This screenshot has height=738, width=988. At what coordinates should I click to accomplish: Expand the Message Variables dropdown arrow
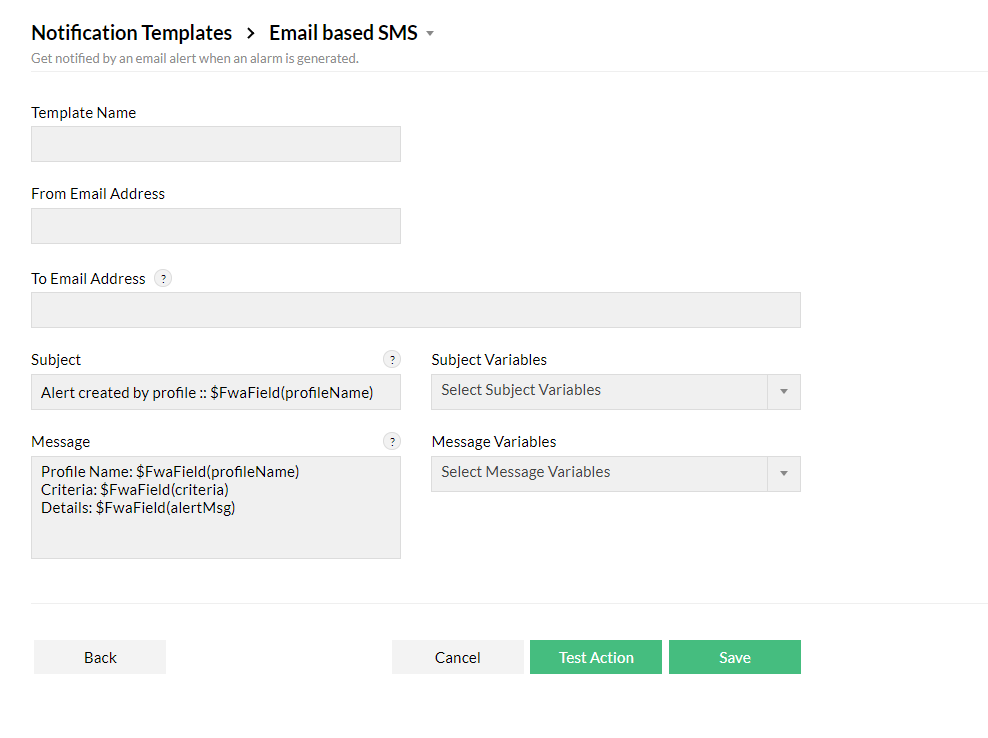tap(786, 474)
